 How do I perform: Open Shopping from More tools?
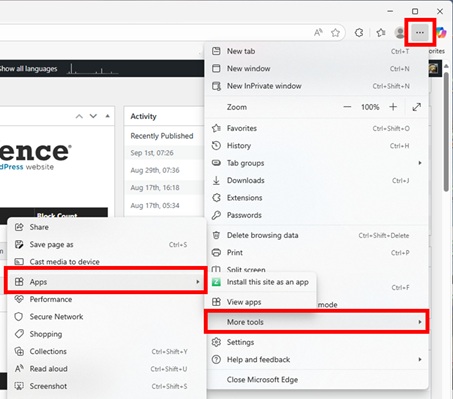click(x=106, y=334)
